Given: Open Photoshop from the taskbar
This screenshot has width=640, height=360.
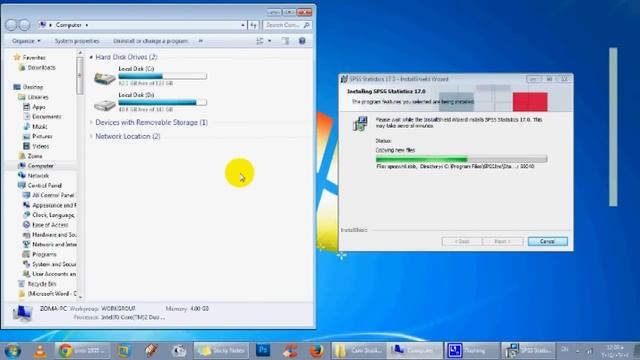Looking at the screenshot, I should point(263,350).
